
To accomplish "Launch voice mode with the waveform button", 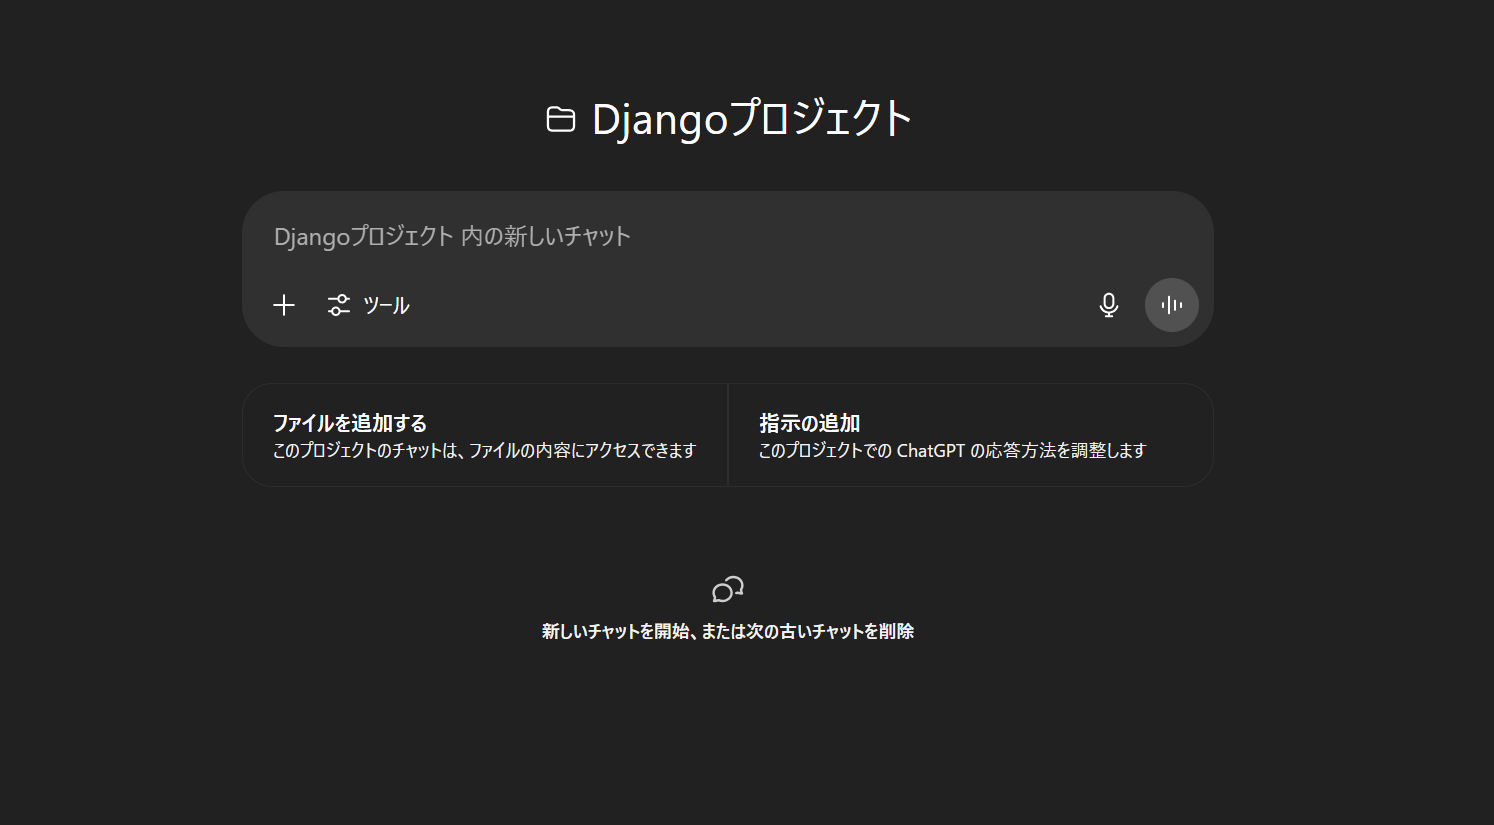I will [x=1171, y=305].
